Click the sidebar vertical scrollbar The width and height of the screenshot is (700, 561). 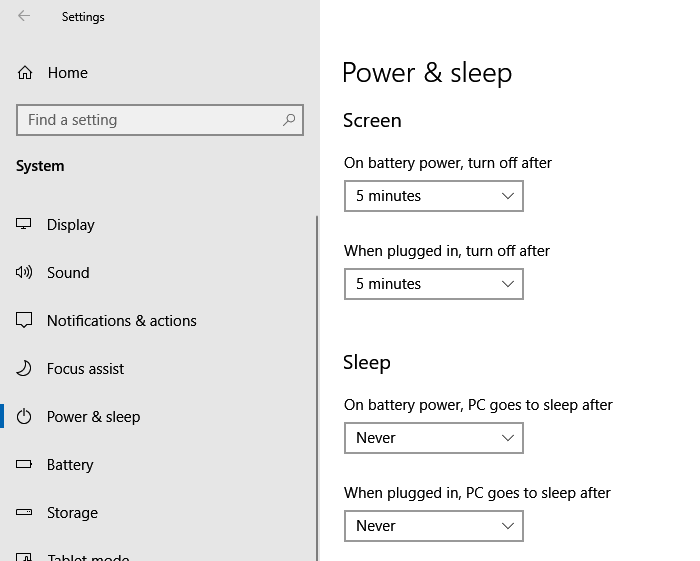pos(317,388)
